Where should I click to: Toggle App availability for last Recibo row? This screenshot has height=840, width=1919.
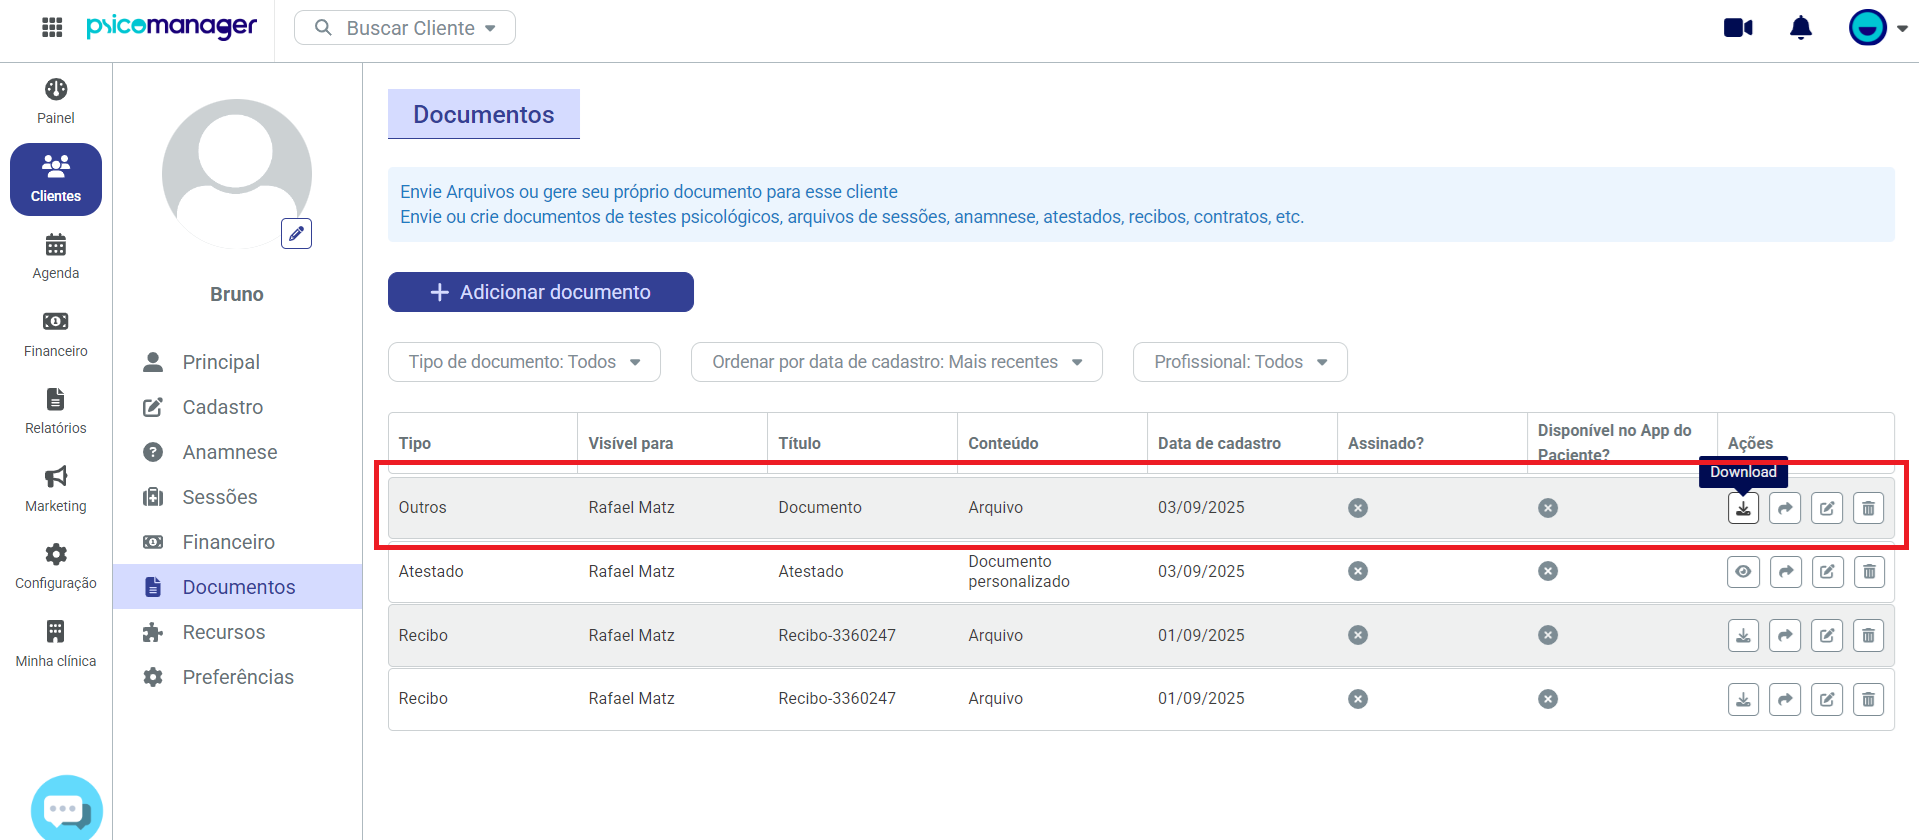[1548, 699]
